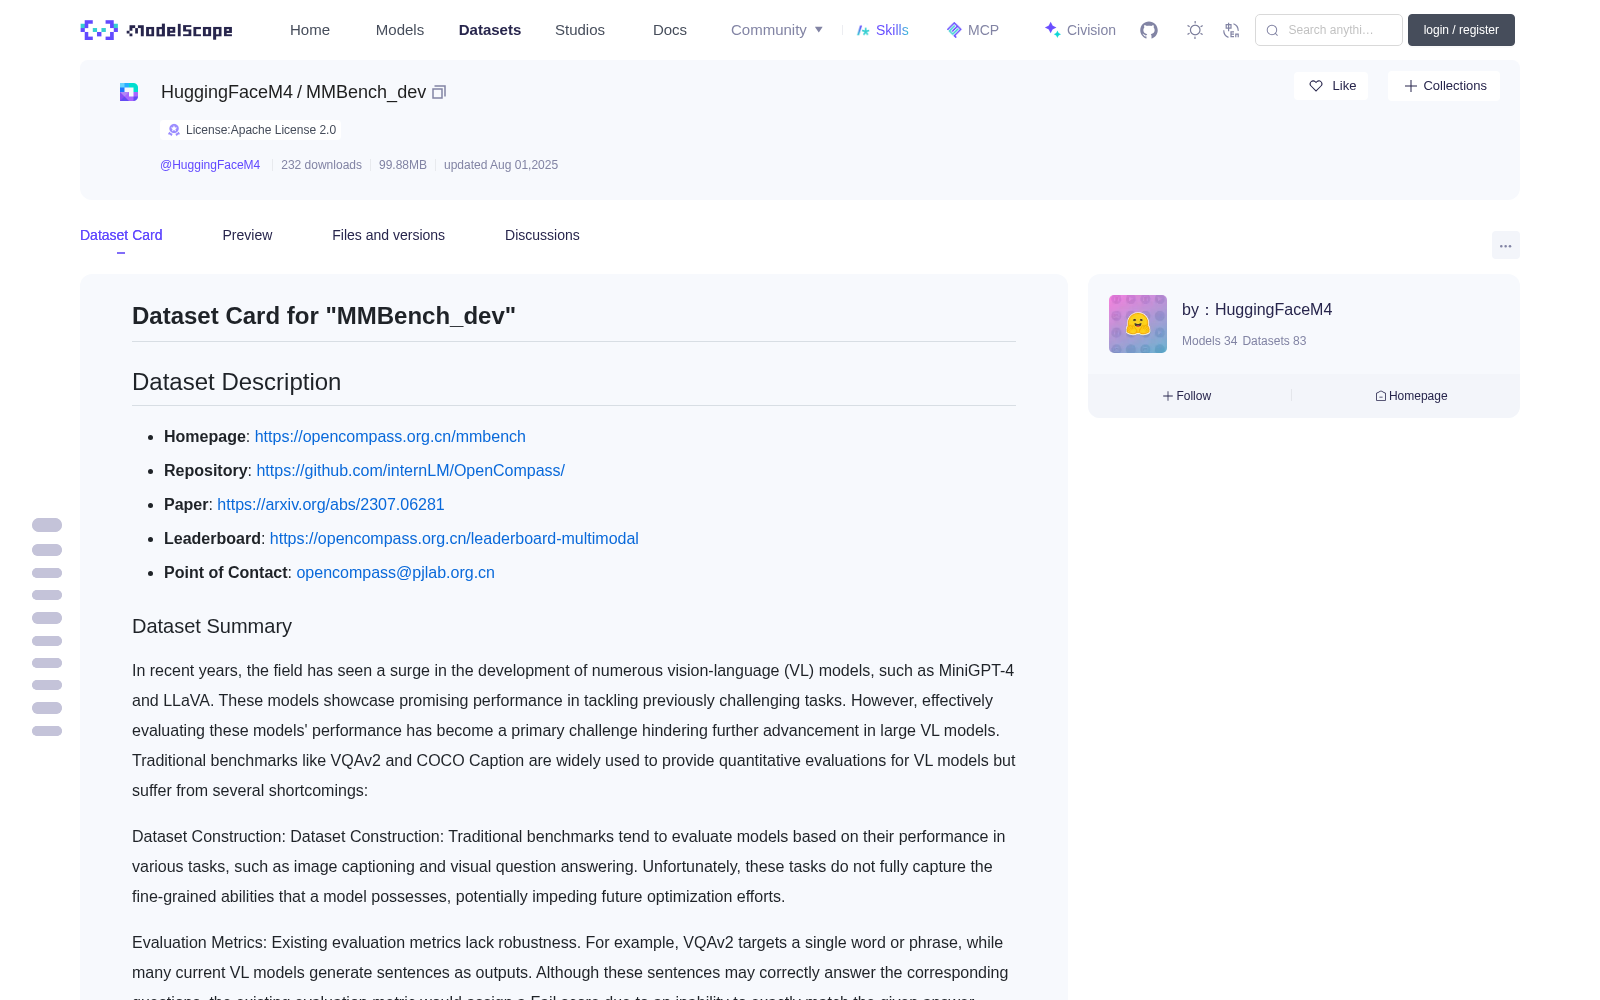This screenshot has height=1000, width=1600.
Task: Click the Homepage house icon
Action: 1381,396
